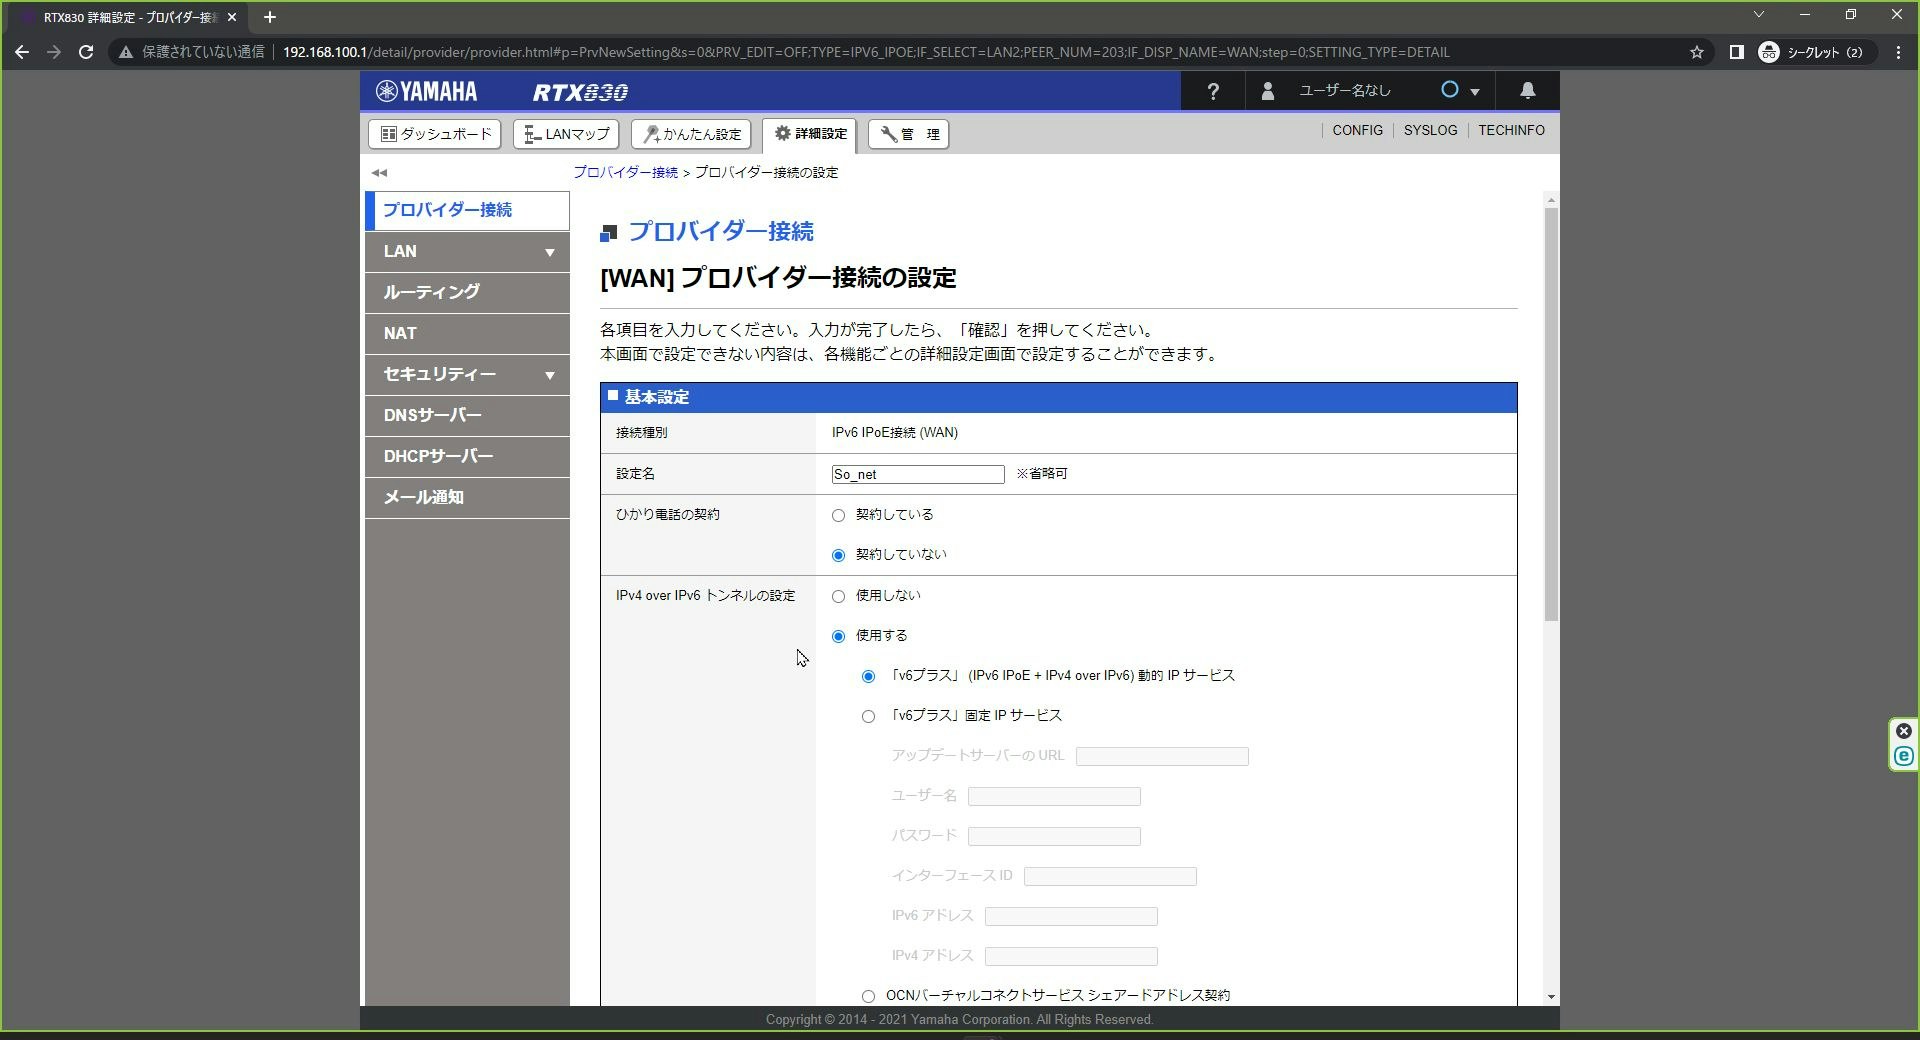
Task: Click the browser address bar URL
Action: [x=866, y=52]
